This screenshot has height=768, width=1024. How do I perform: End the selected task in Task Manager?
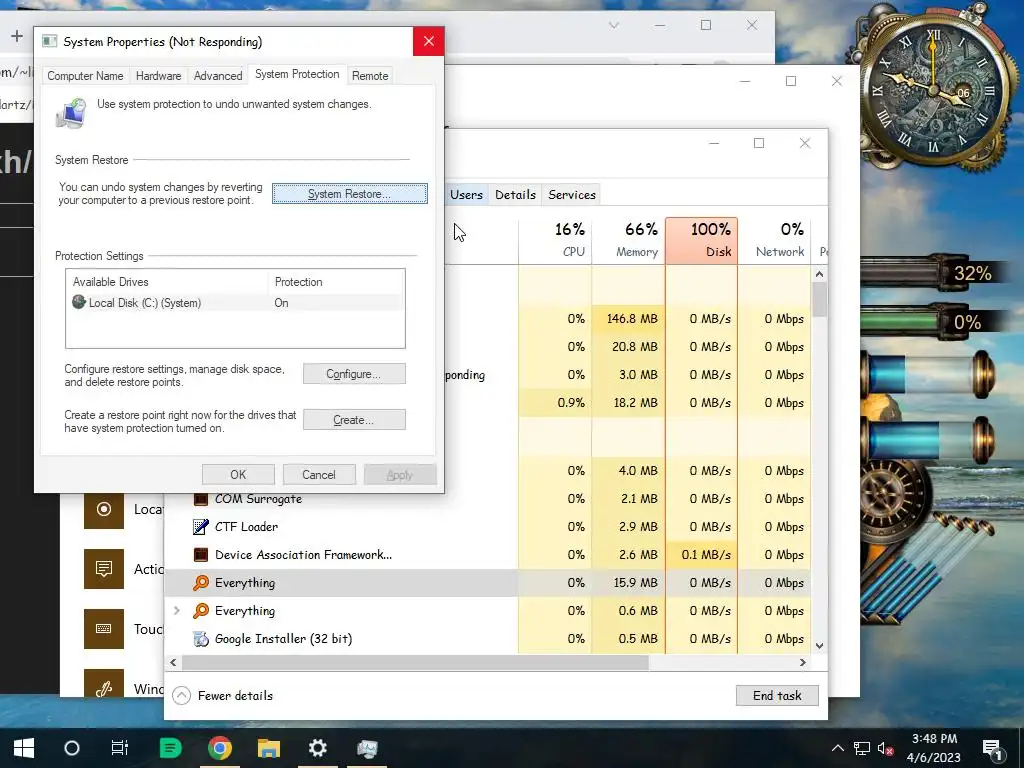777,696
